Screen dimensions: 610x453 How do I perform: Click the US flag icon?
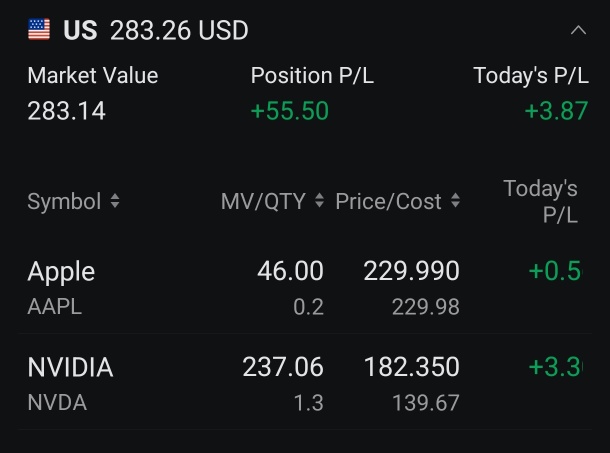[39, 31]
